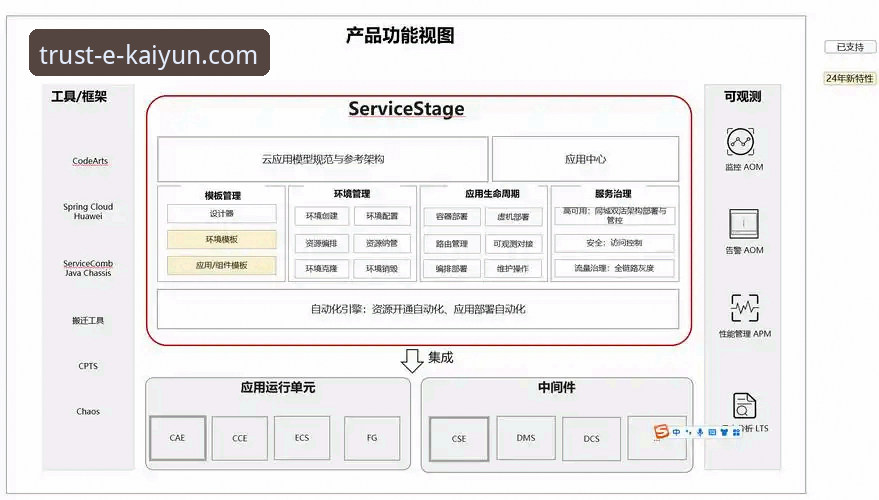Image resolution: width=879 pixels, height=500 pixels.
Task: Click the 资源编排 box
Action: pyautogui.click(x=322, y=243)
